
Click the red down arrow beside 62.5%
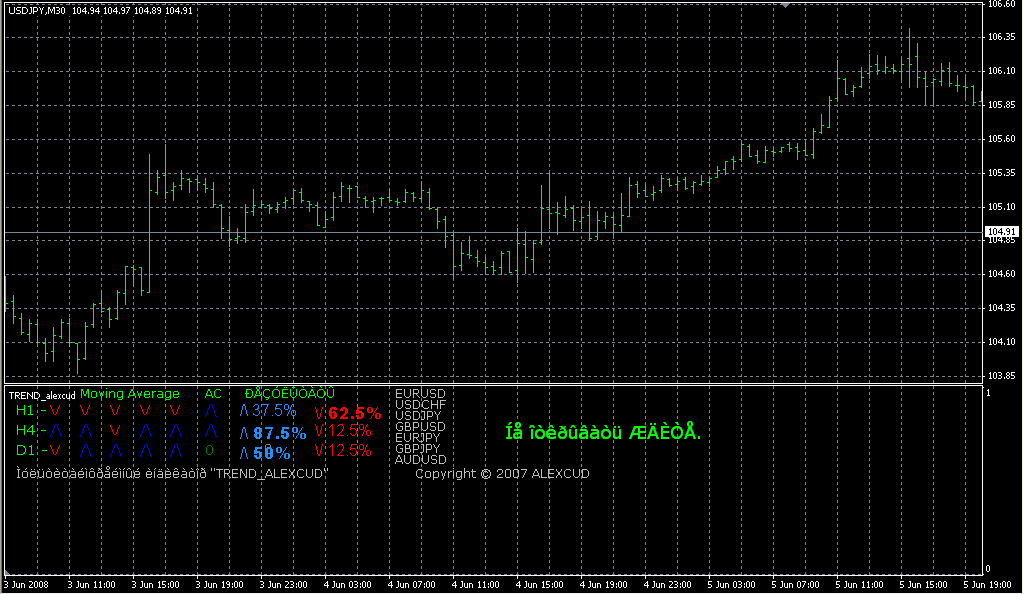(319, 413)
